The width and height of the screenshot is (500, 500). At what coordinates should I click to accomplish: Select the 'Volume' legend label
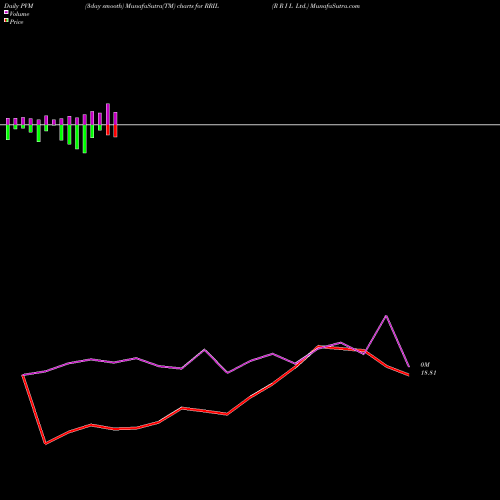click(19, 14)
